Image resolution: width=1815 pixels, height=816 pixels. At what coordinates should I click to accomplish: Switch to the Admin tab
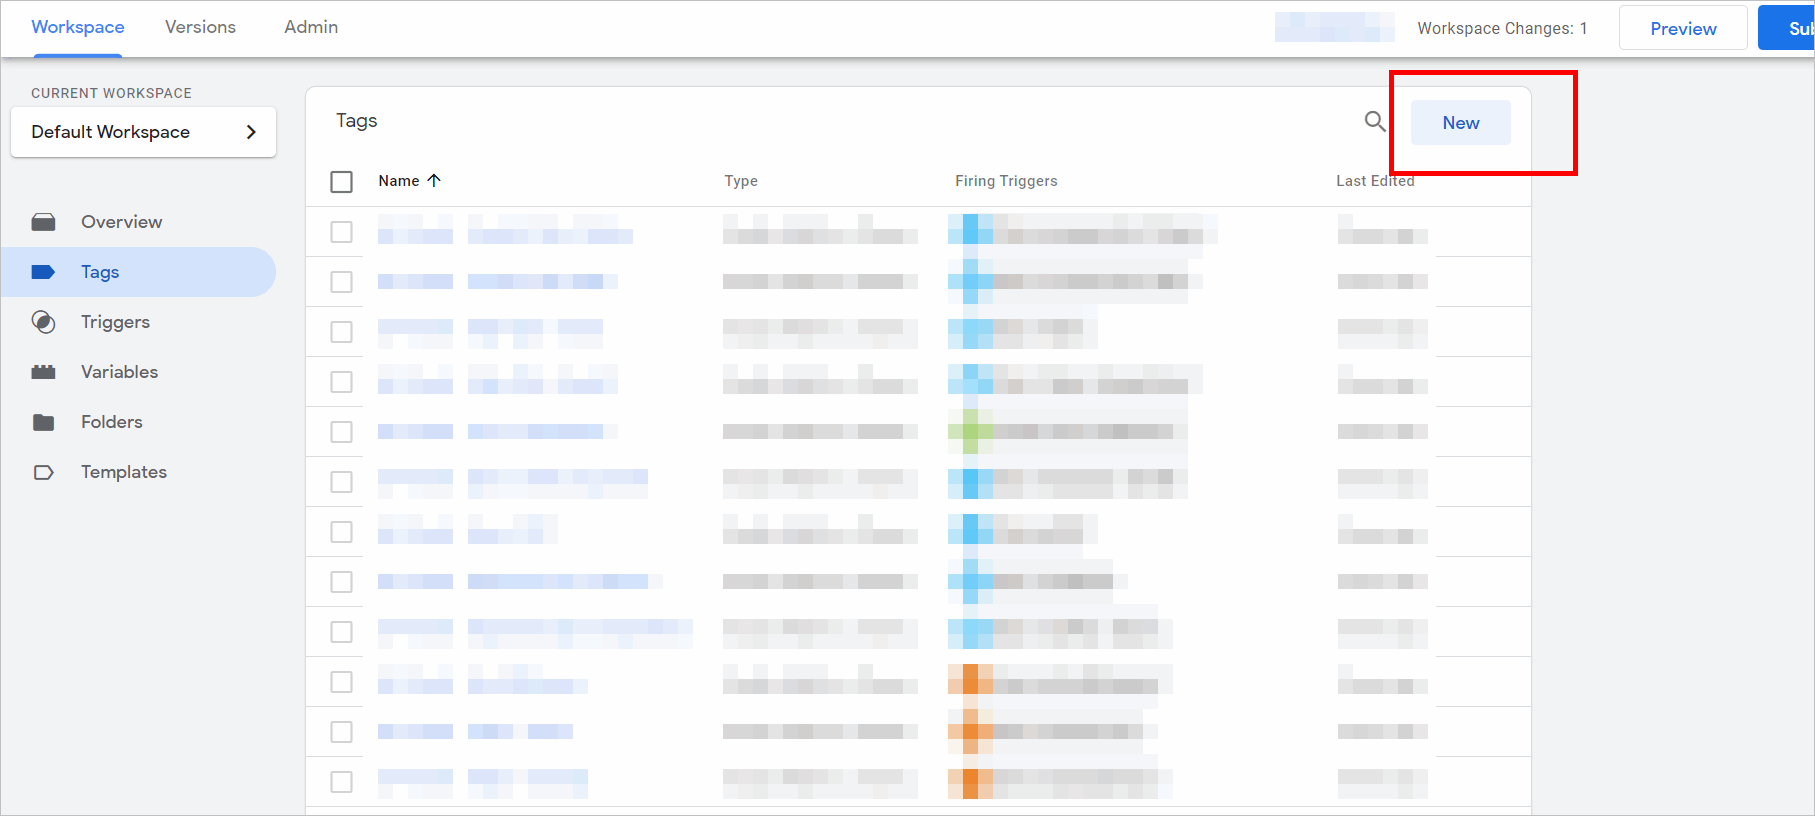click(x=311, y=27)
